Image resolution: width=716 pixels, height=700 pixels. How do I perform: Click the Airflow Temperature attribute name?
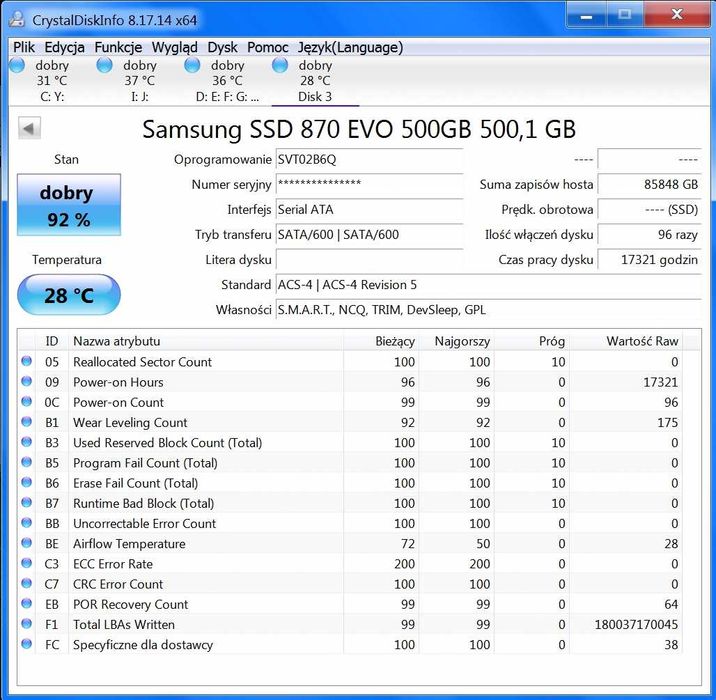pos(129,544)
